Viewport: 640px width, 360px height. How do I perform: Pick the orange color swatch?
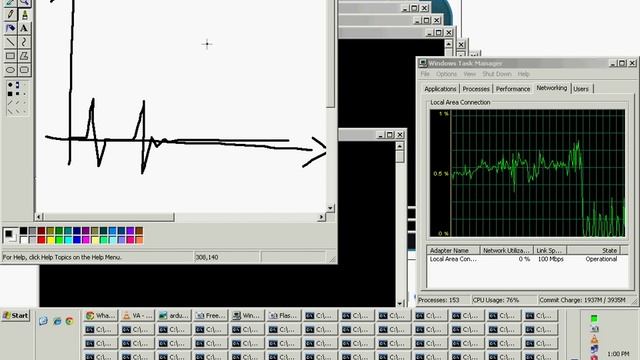point(139,240)
